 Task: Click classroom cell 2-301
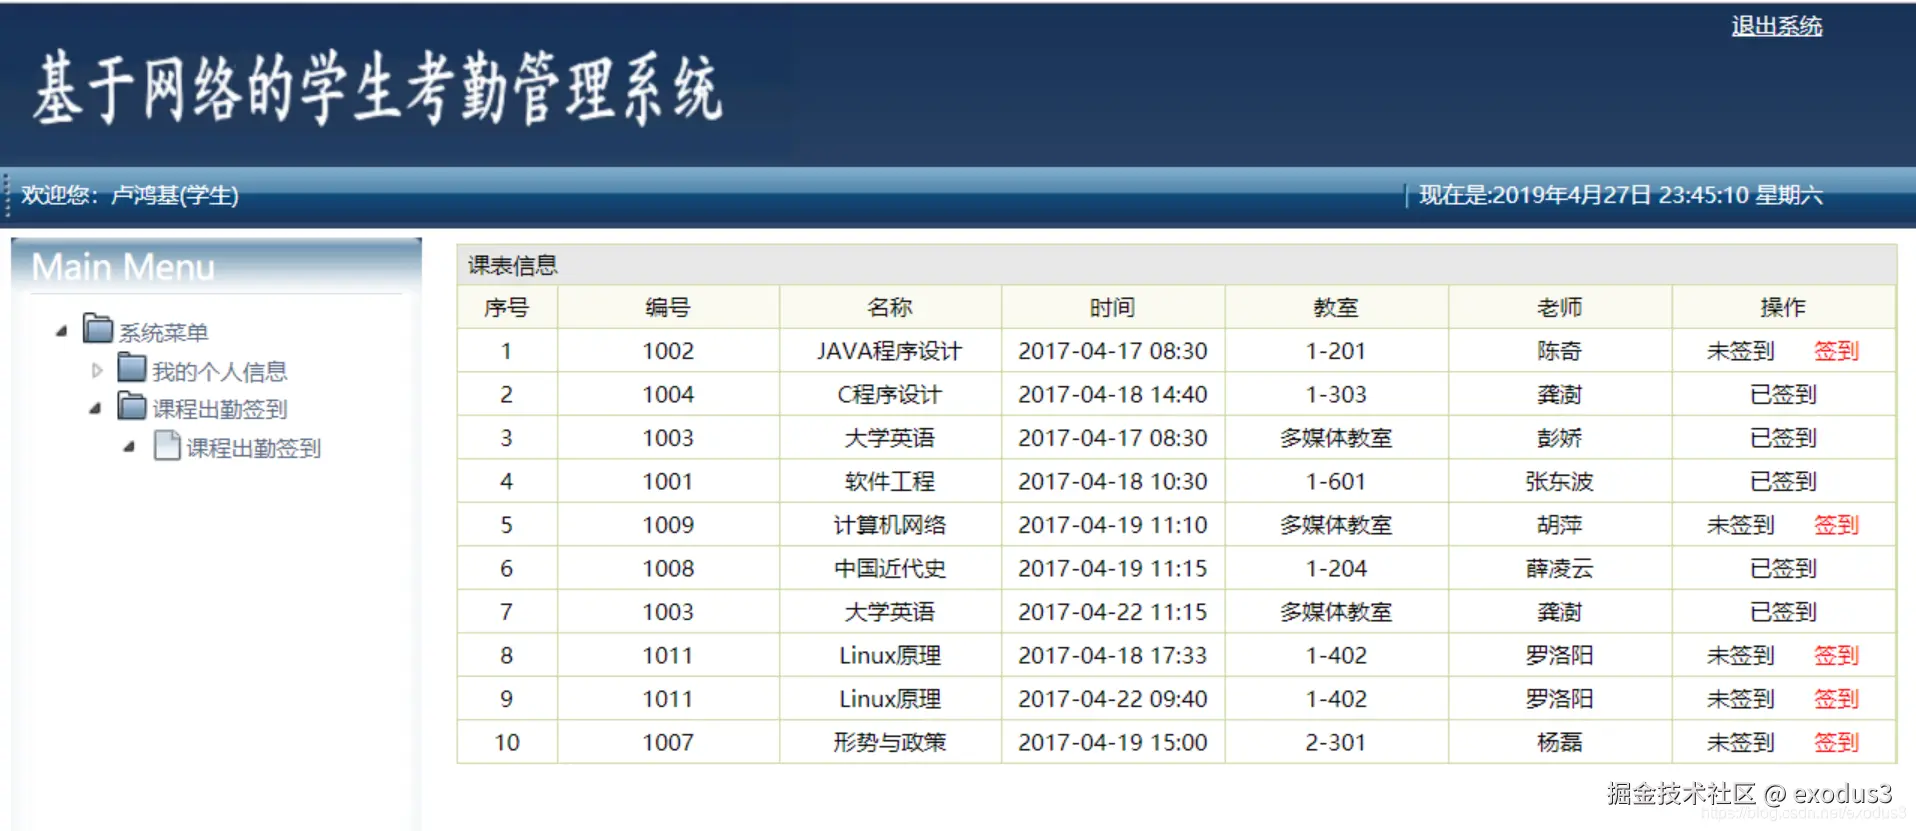click(x=1336, y=742)
